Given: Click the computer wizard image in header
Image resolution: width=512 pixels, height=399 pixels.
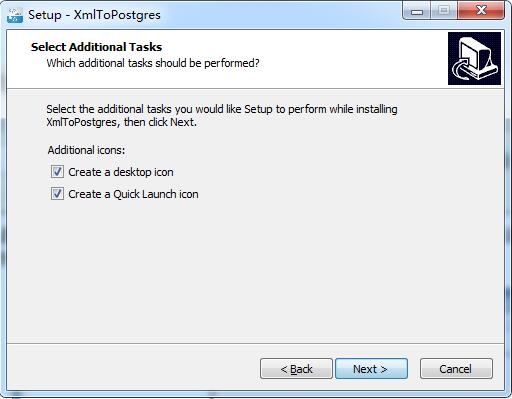Looking at the screenshot, I should click(x=474, y=58).
